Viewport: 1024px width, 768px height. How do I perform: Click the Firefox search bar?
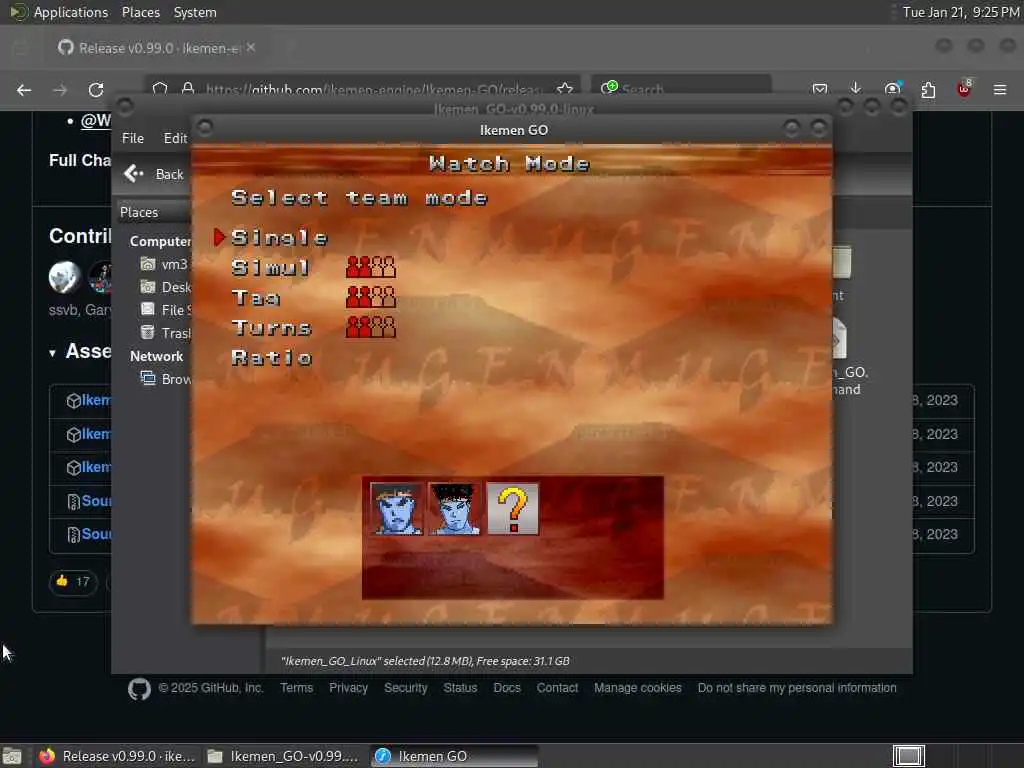tap(681, 88)
